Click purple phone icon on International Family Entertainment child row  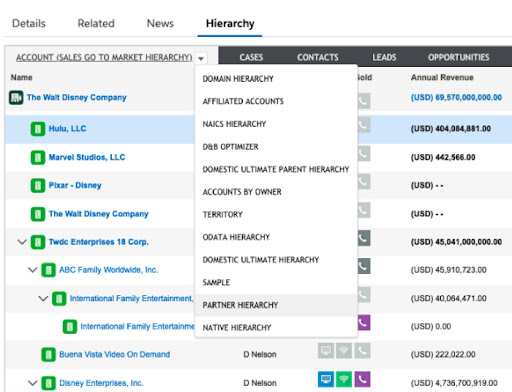pos(364,322)
